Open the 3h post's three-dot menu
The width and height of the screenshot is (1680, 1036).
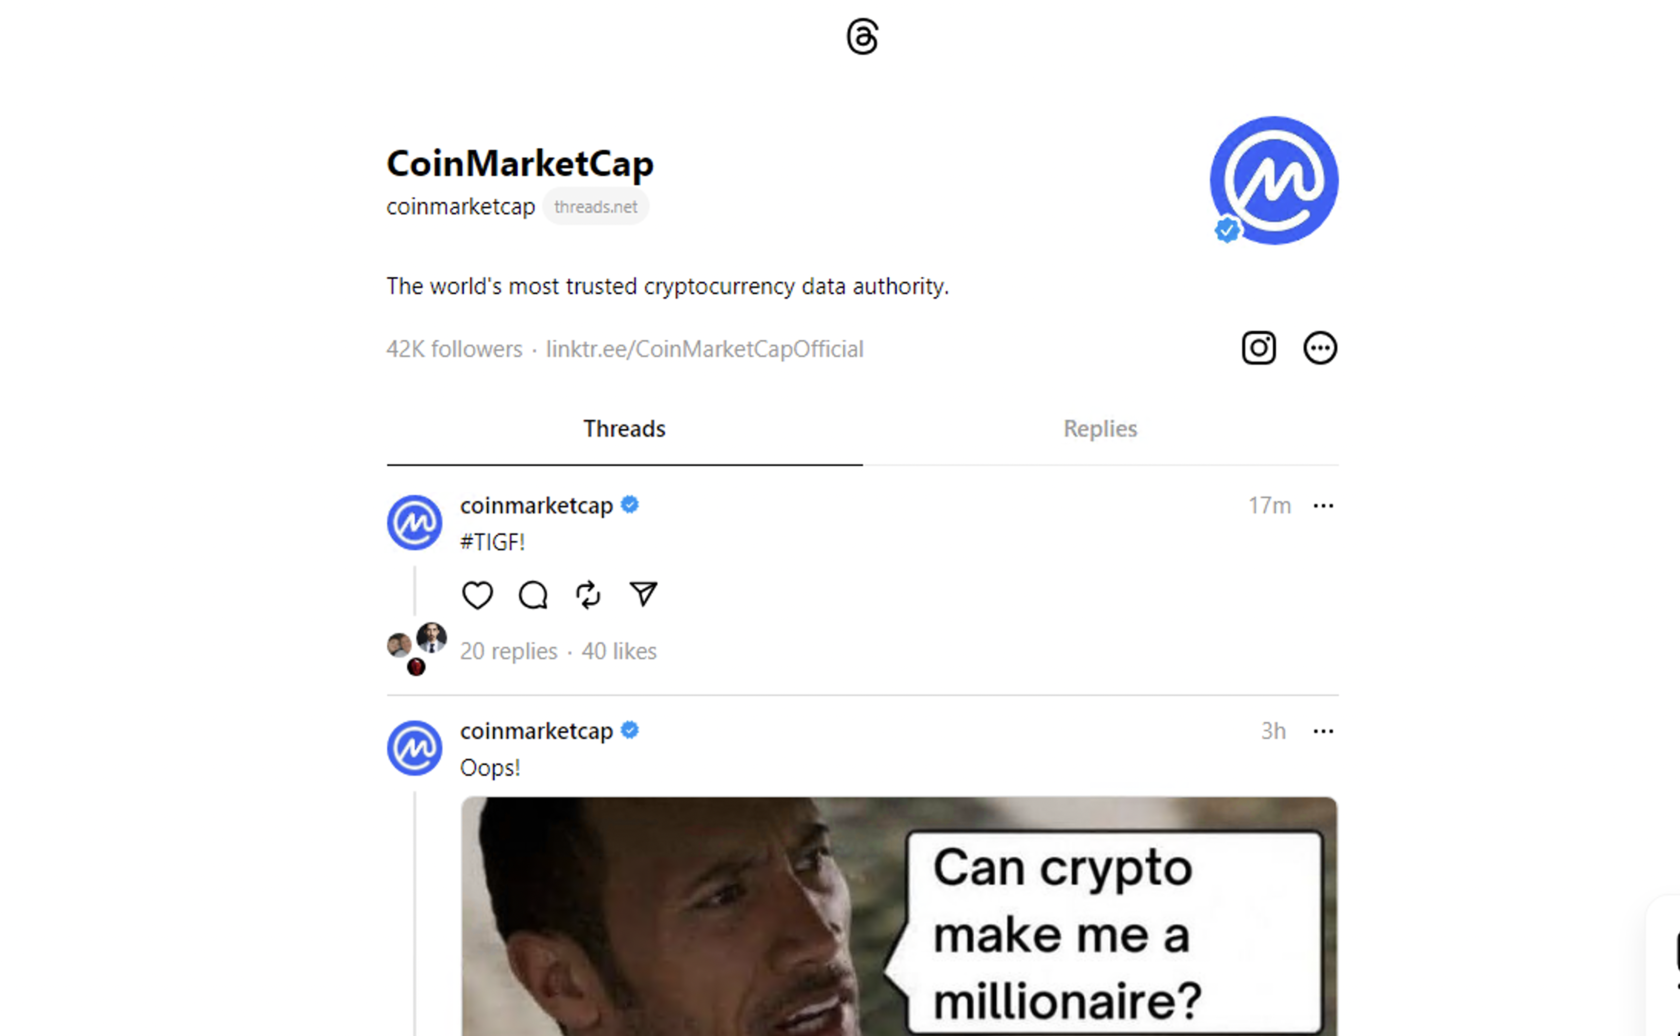1323,731
